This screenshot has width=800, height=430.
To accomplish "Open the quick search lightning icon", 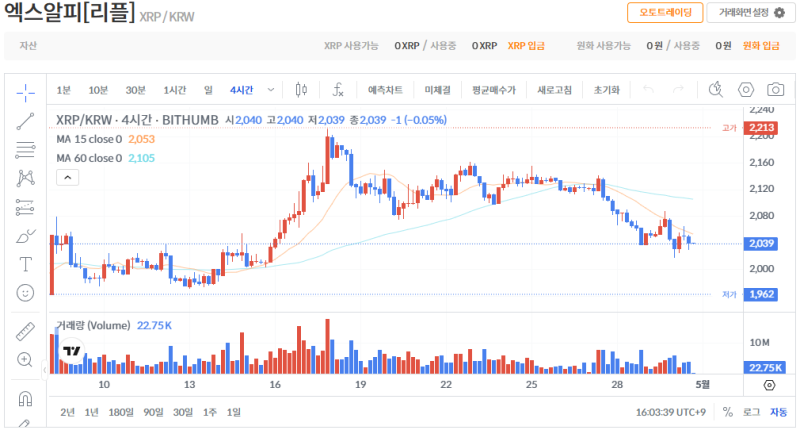I will click(x=716, y=90).
